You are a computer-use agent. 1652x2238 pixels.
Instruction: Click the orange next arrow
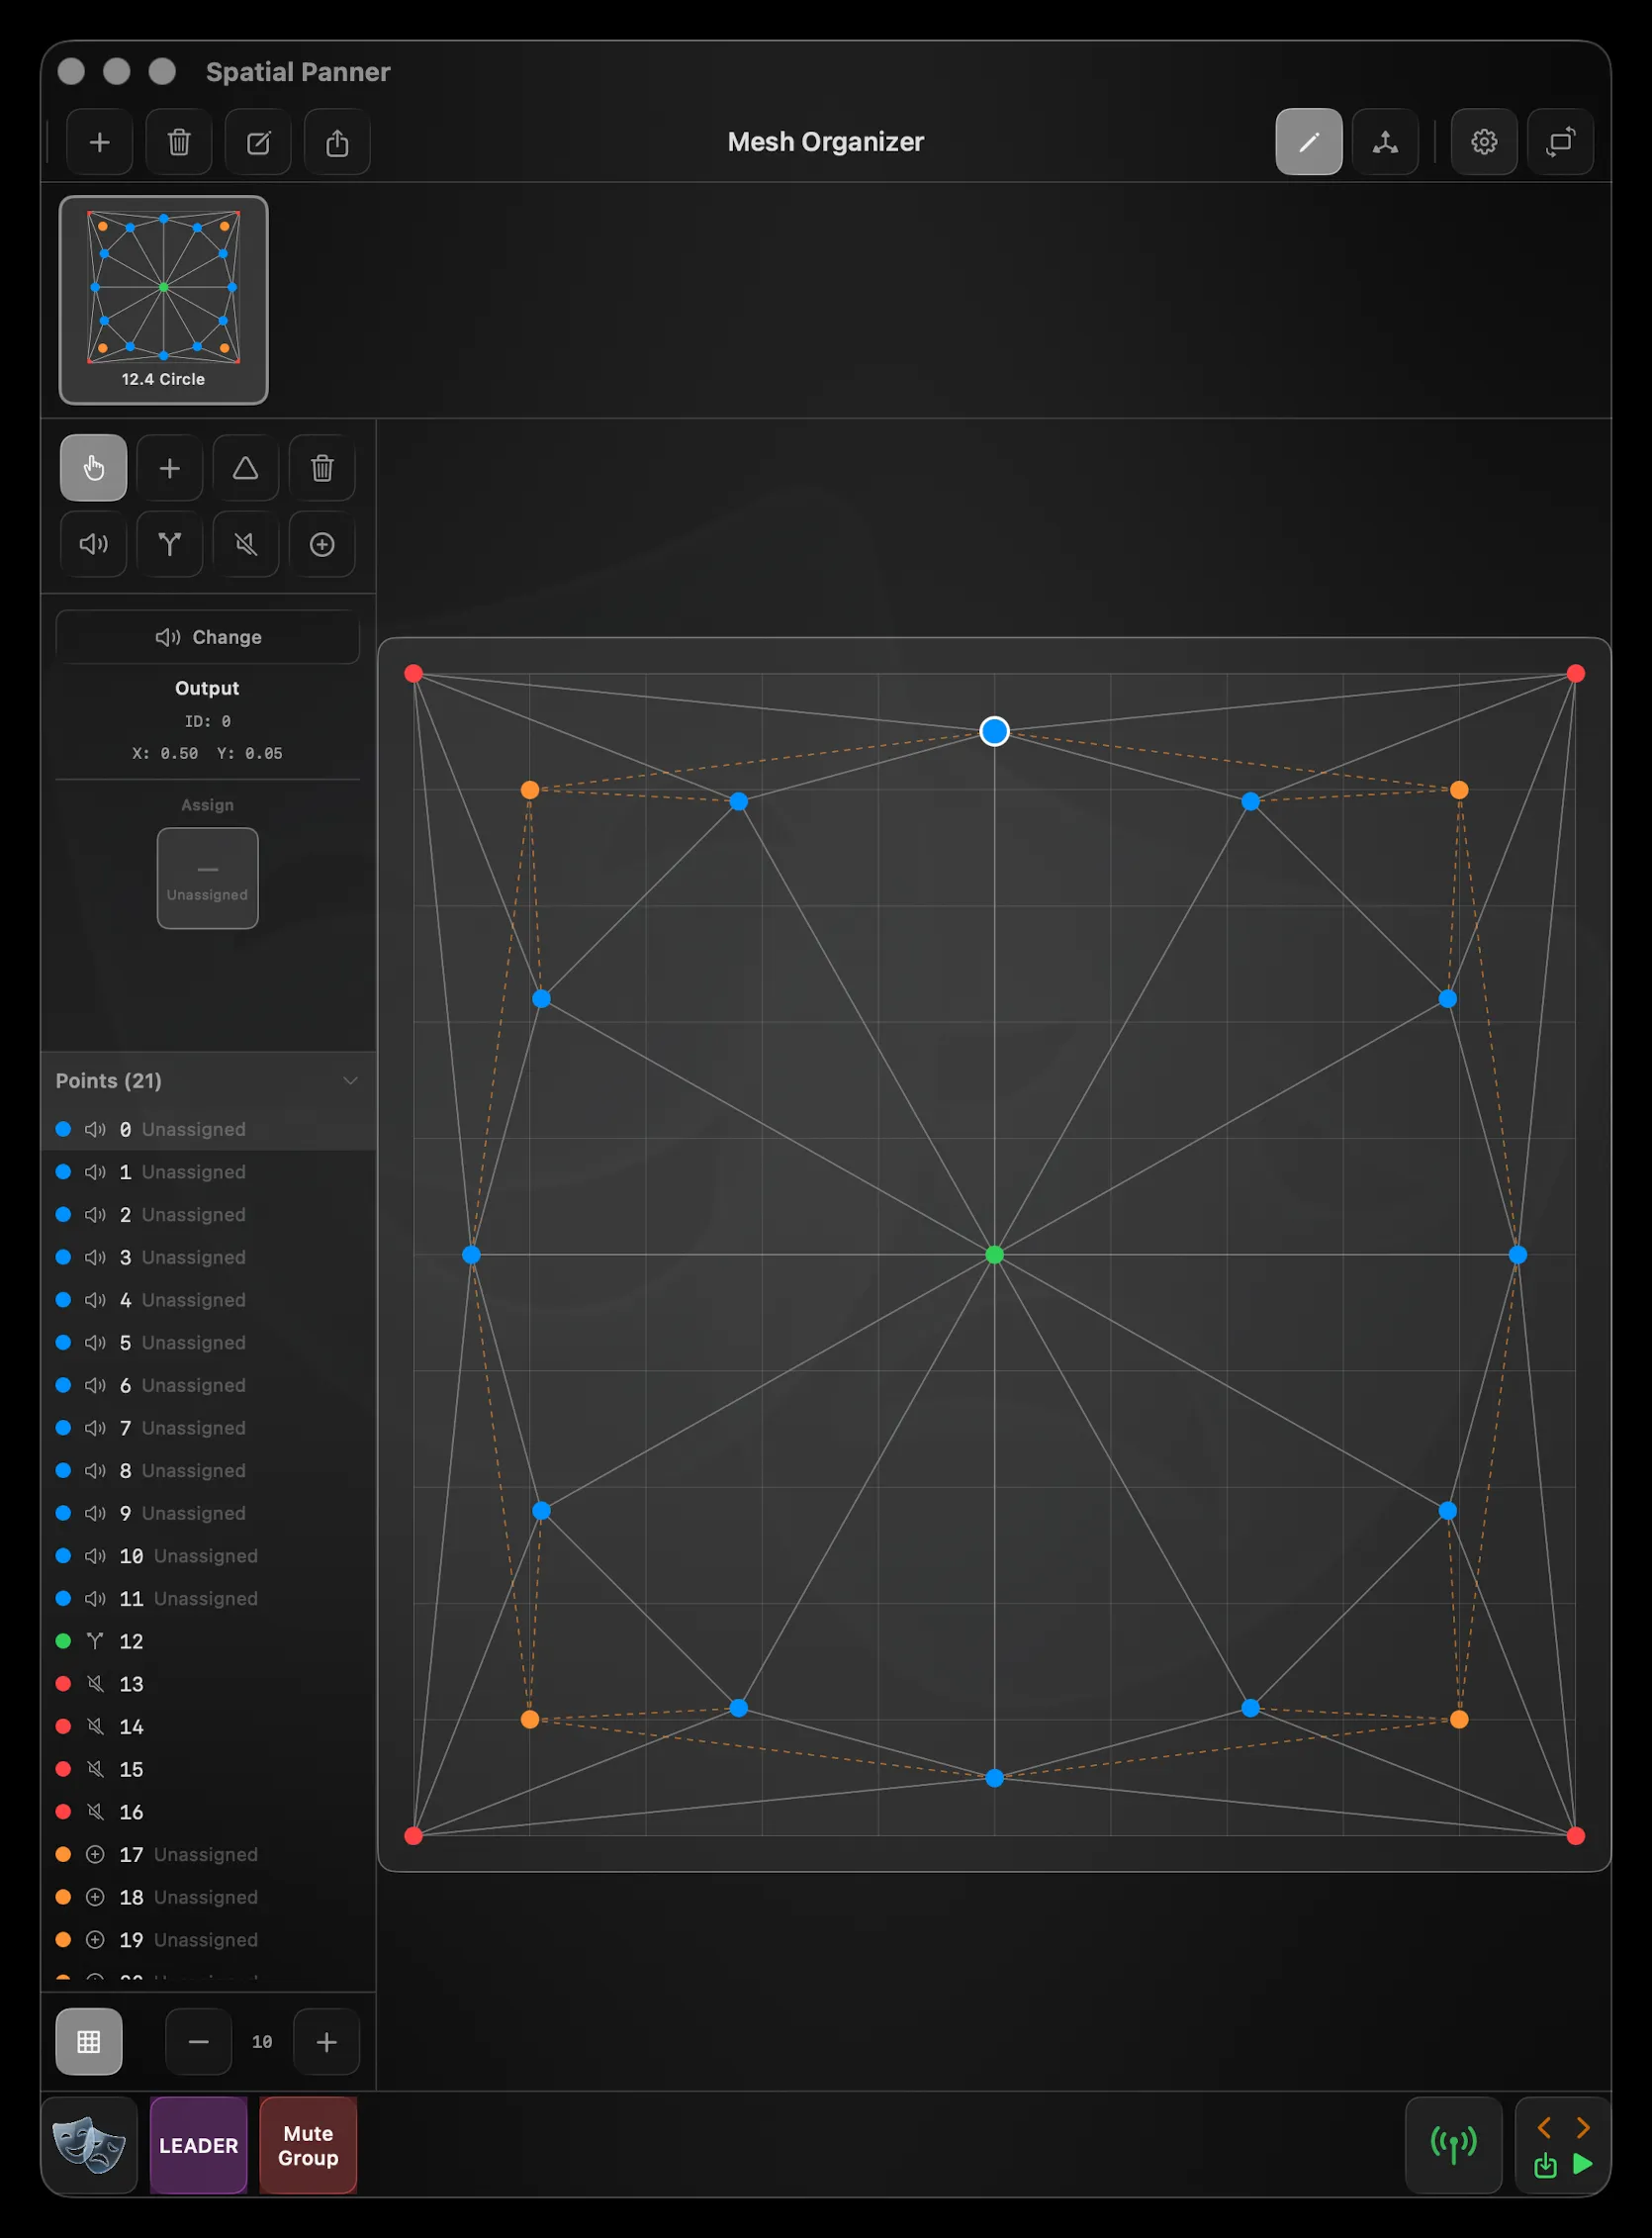(1583, 2127)
